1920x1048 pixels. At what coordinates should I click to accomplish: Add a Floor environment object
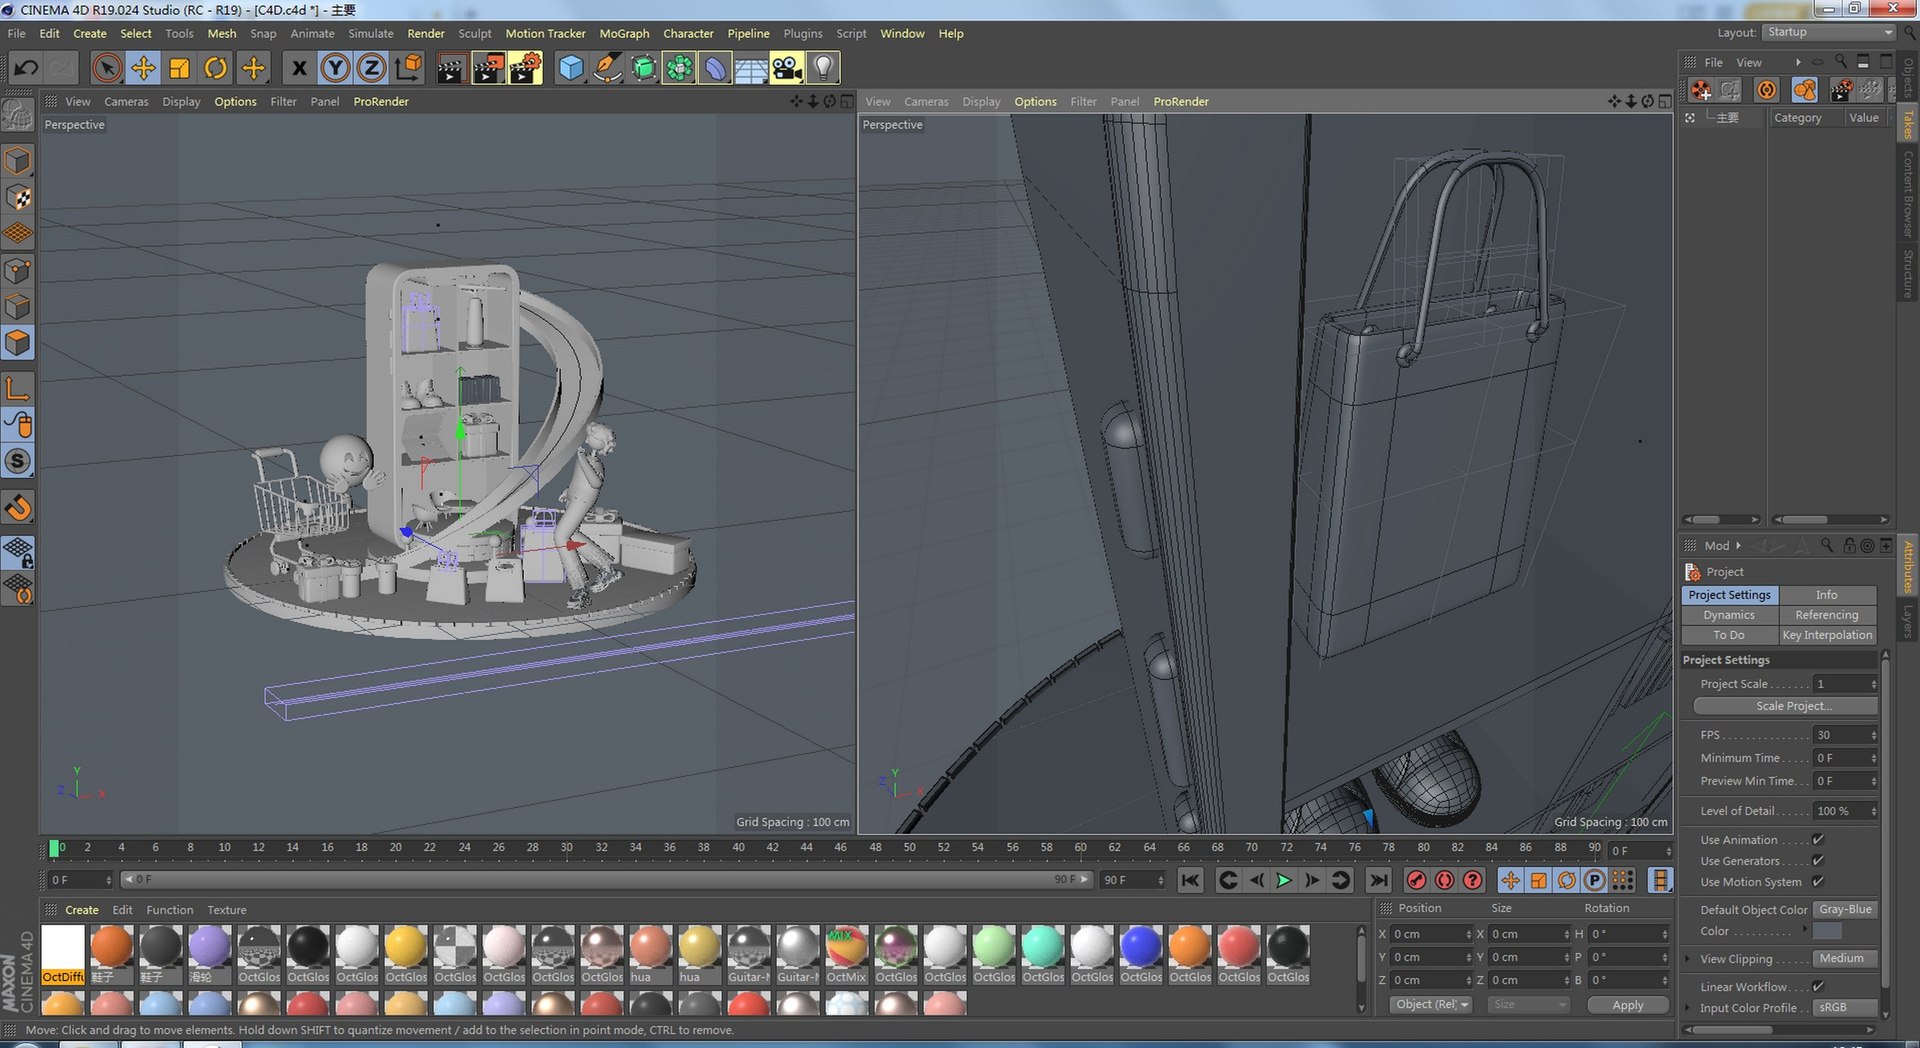[x=751, y=68]
